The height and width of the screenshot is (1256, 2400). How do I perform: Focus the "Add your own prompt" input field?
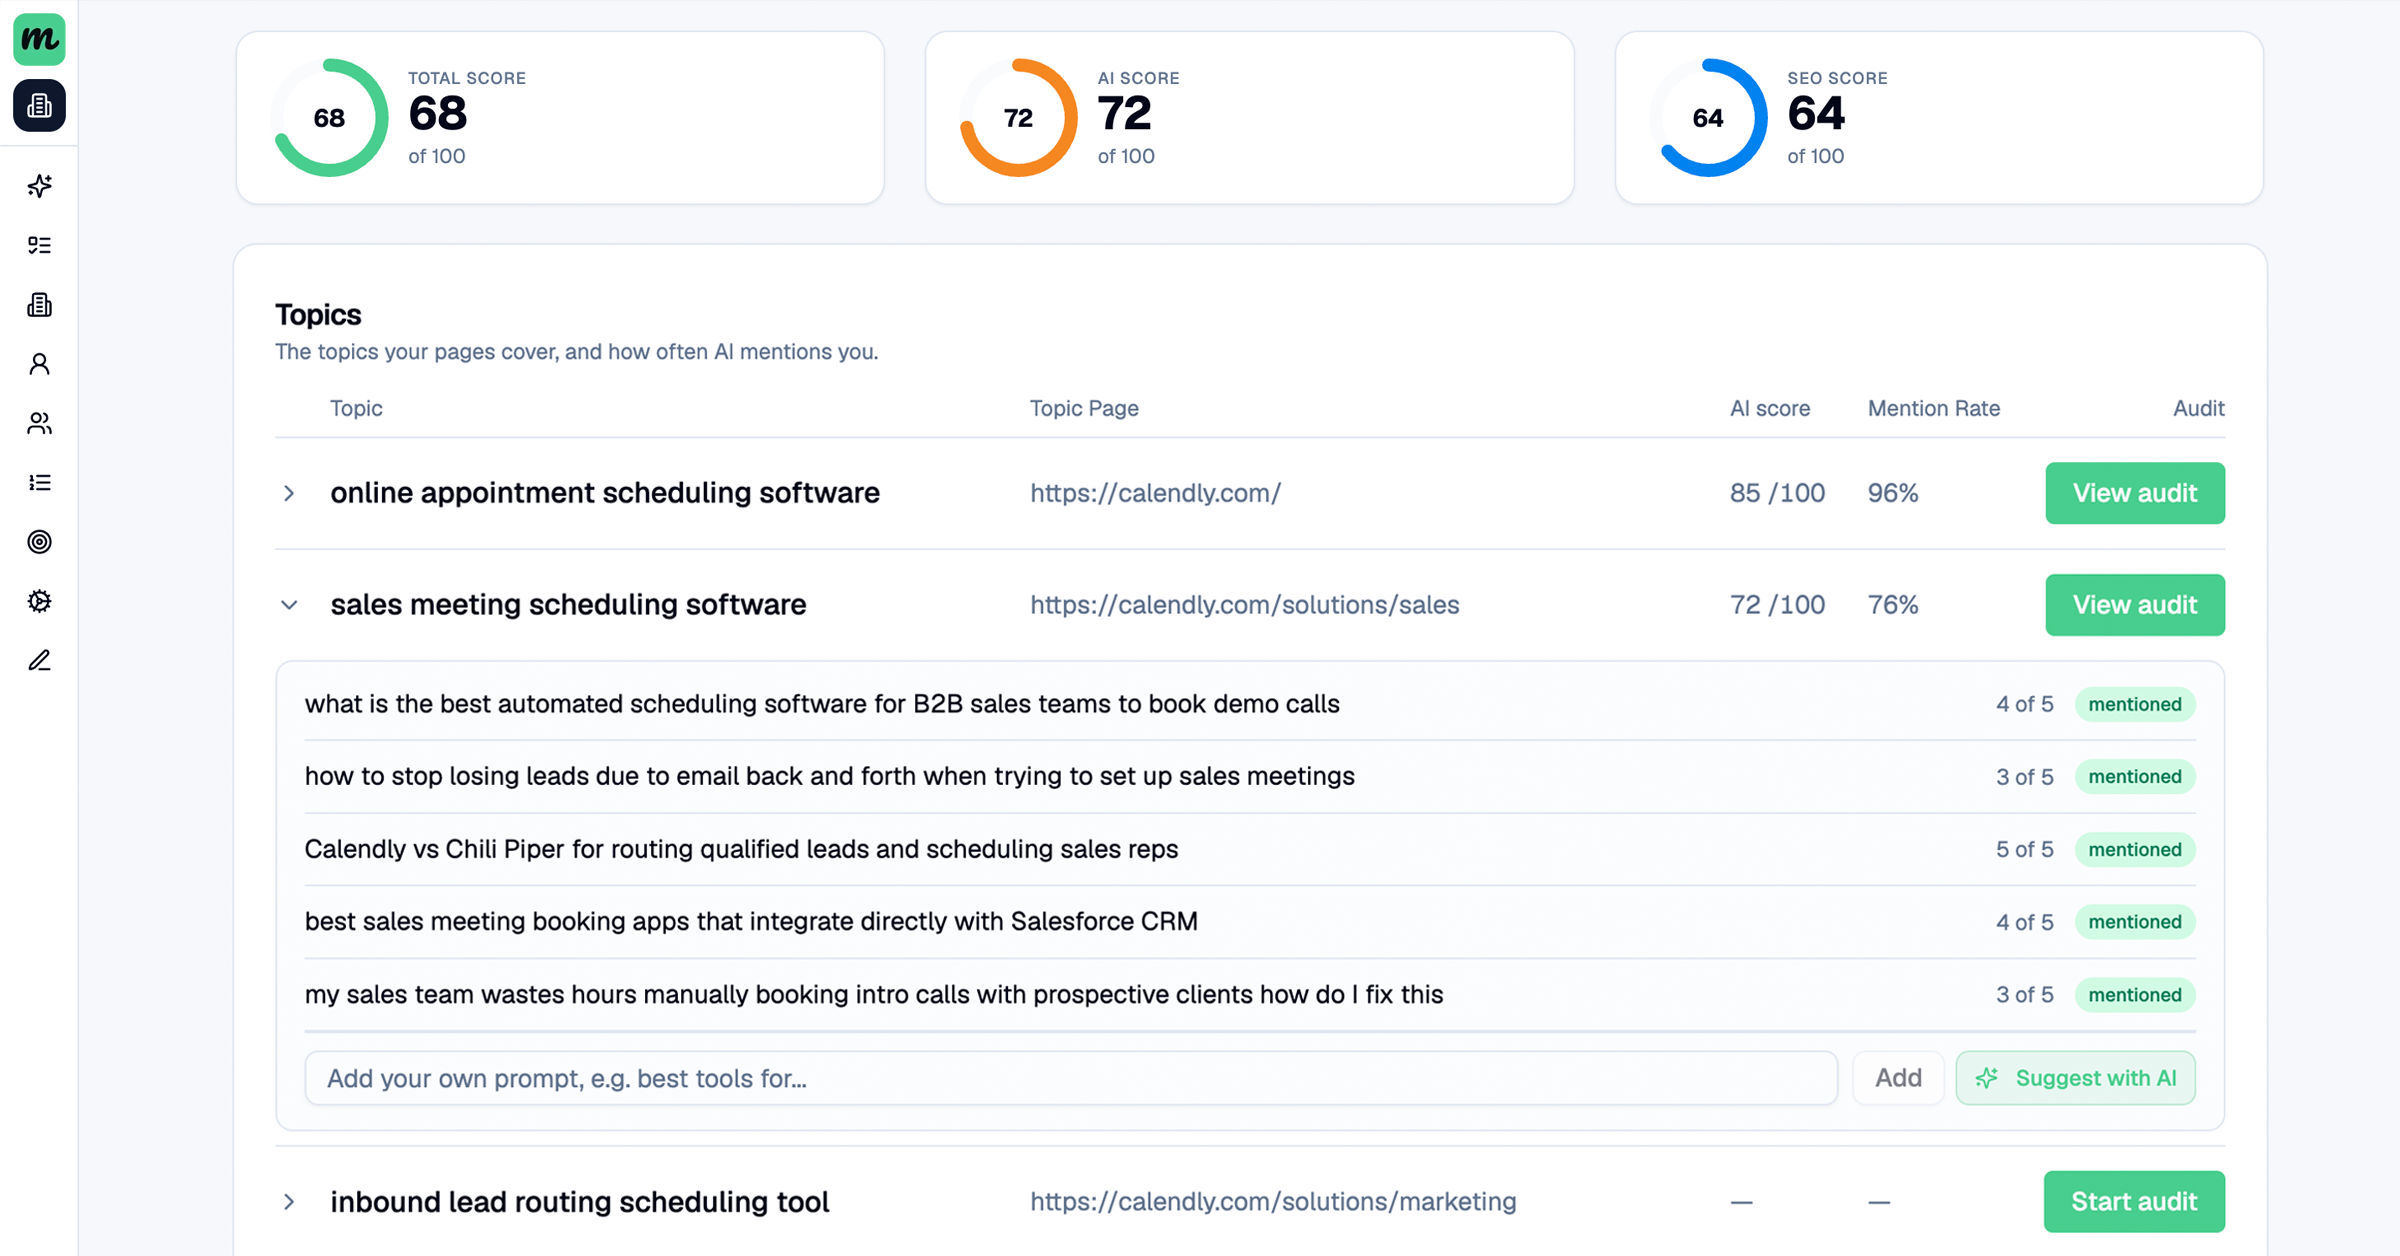coord(1071,1078)
